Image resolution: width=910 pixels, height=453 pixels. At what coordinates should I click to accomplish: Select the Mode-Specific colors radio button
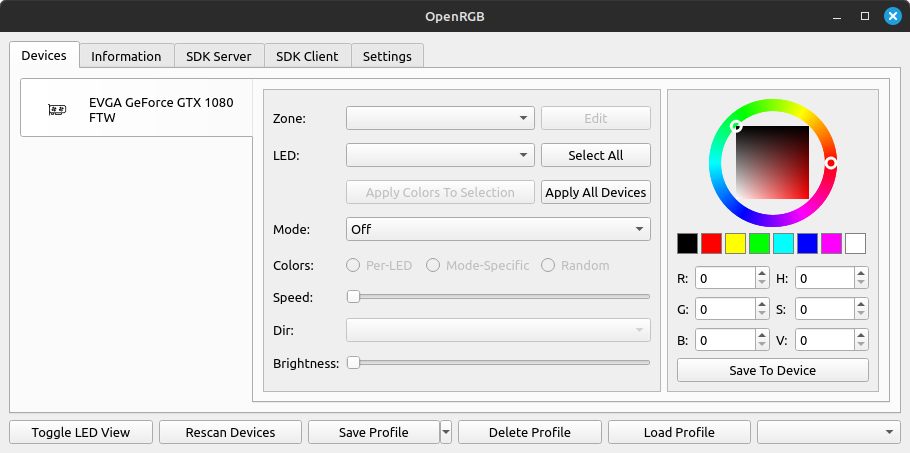pyautogui.click(x=478, y=266)
